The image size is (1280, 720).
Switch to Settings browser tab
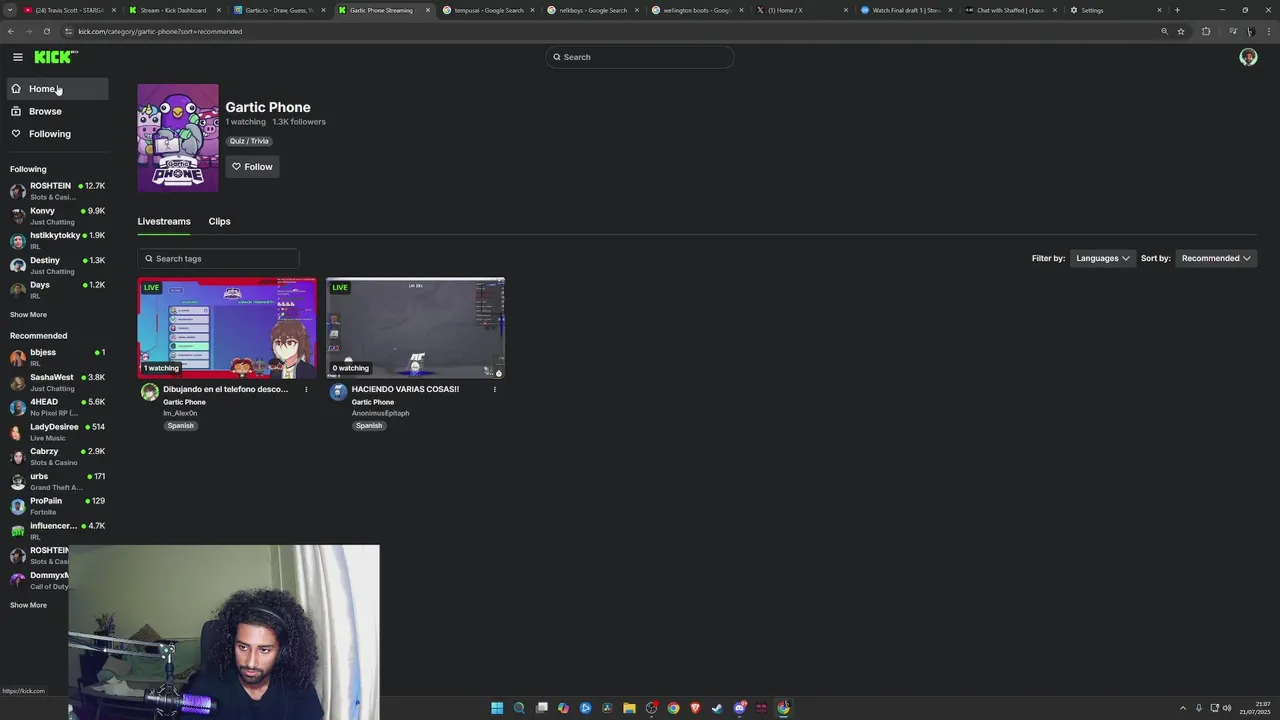coord(1115,10)
